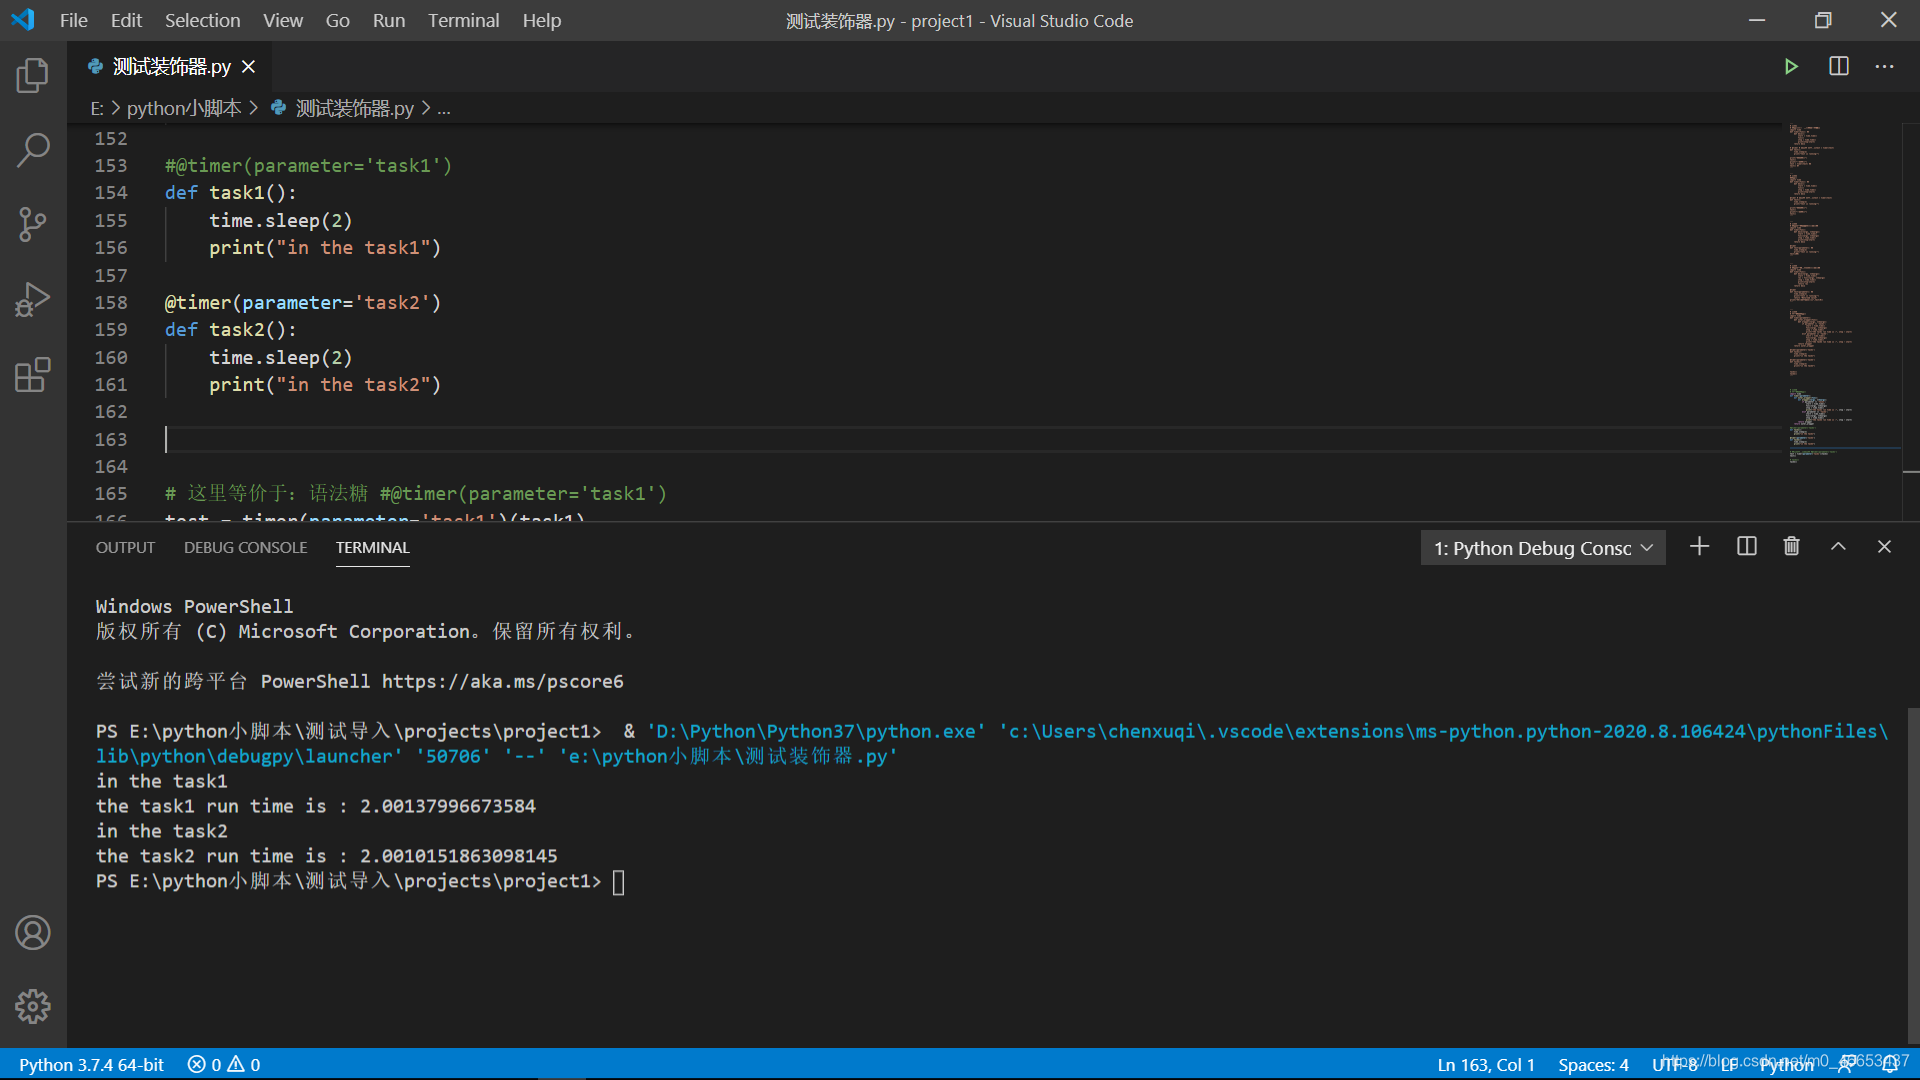Close the terminal panel
Screen dimensions: 1920x1080
pyautogui.click(x=1884, y=547)
